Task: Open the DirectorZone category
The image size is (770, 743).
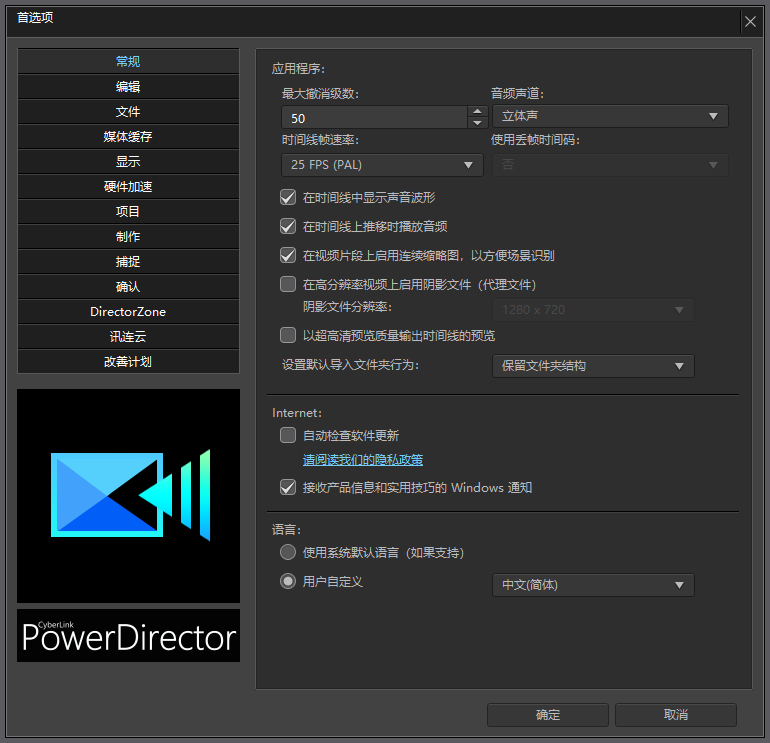Action: (128, 312)
